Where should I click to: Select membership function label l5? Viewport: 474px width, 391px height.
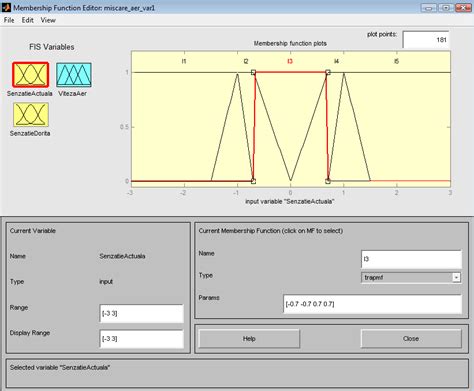(x=396, y=61)
